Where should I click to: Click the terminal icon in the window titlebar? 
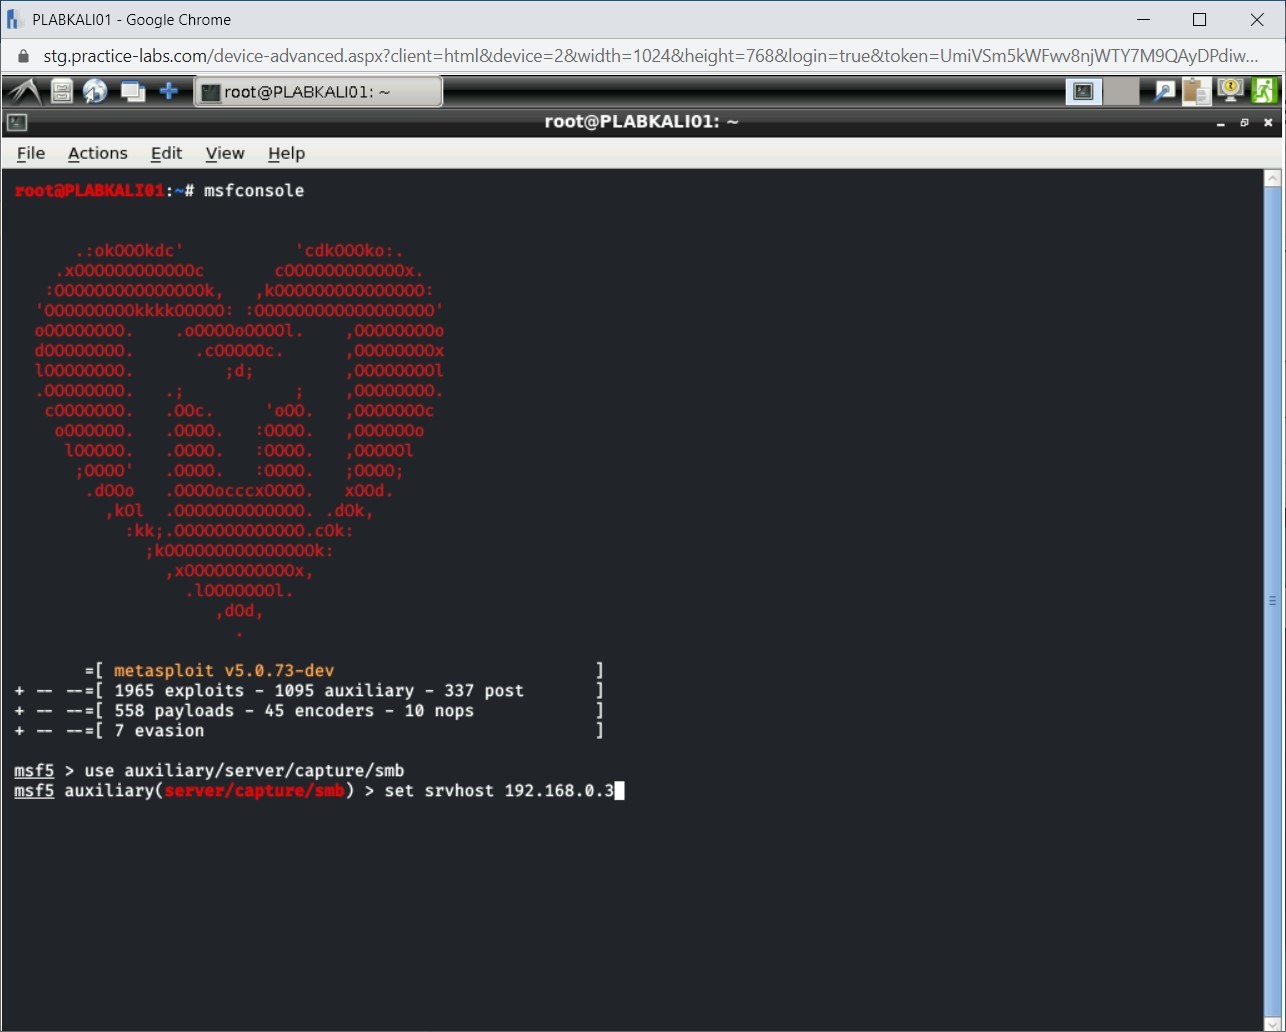coord(16,122)
